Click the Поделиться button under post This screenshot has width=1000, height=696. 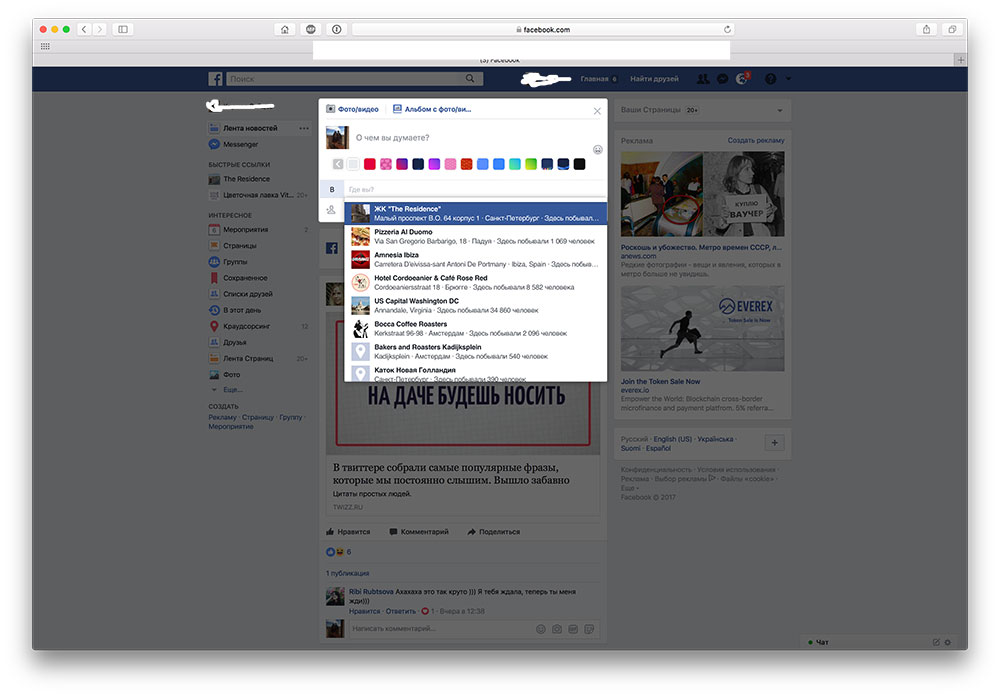(494, 531)
